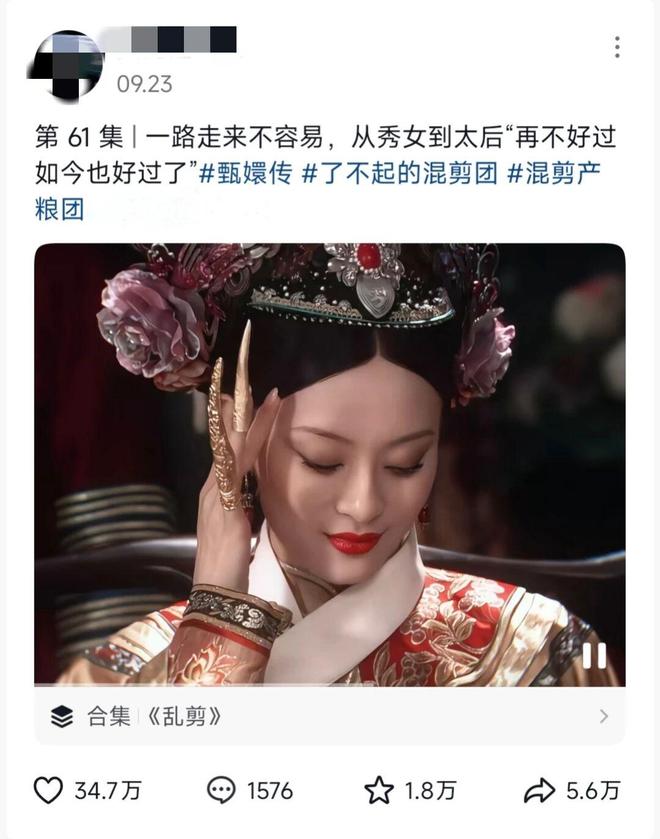The width and height of the screenshot is (660, 839).
Task: Open hashtag #混剪产粮团
Action: (318, 191)
